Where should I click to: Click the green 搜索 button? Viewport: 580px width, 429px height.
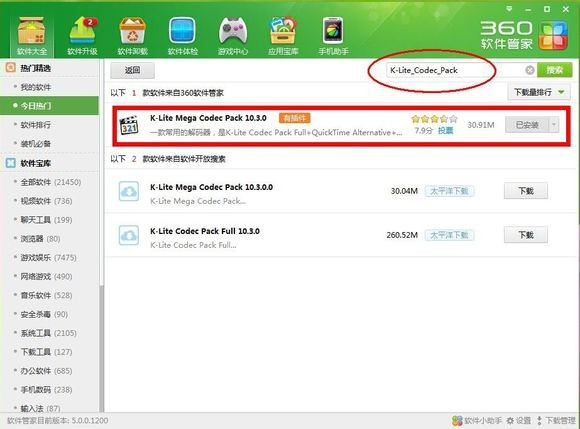click(554, 70)
